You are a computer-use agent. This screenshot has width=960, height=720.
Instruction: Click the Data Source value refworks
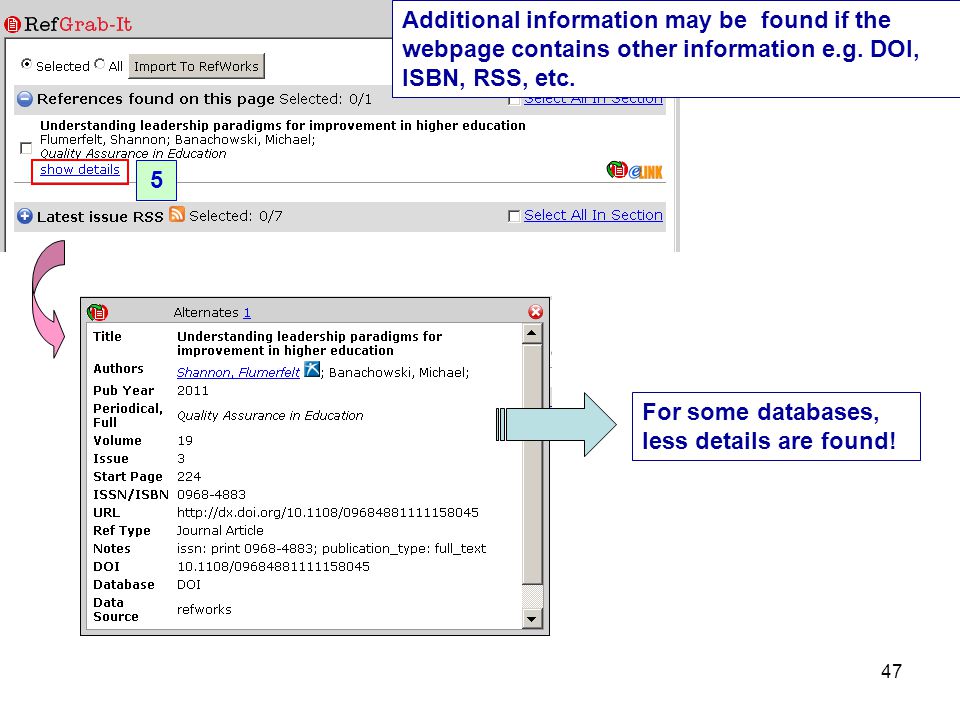tap(204, 610)
